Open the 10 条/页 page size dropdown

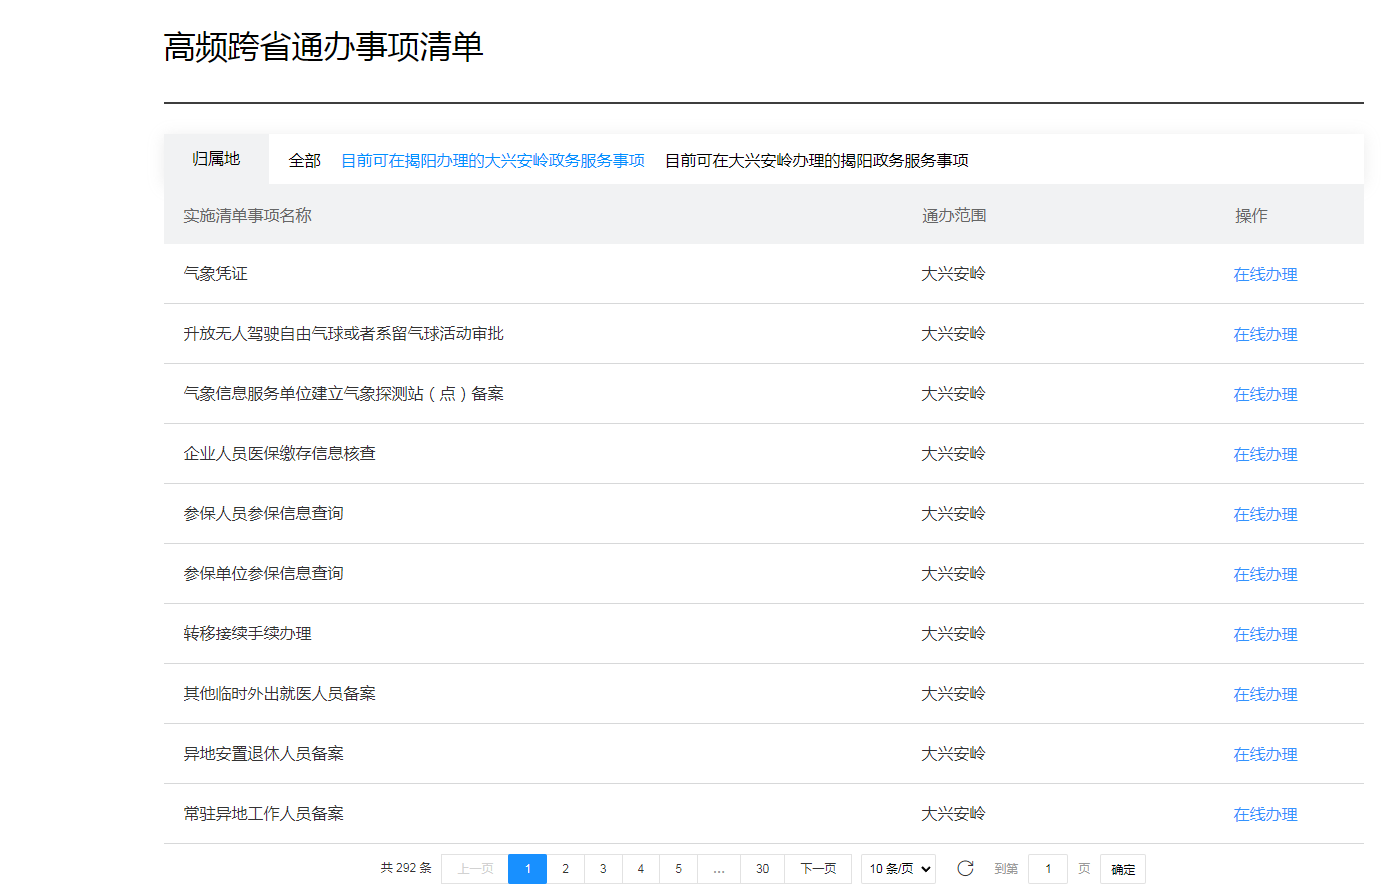pos(898,869)
